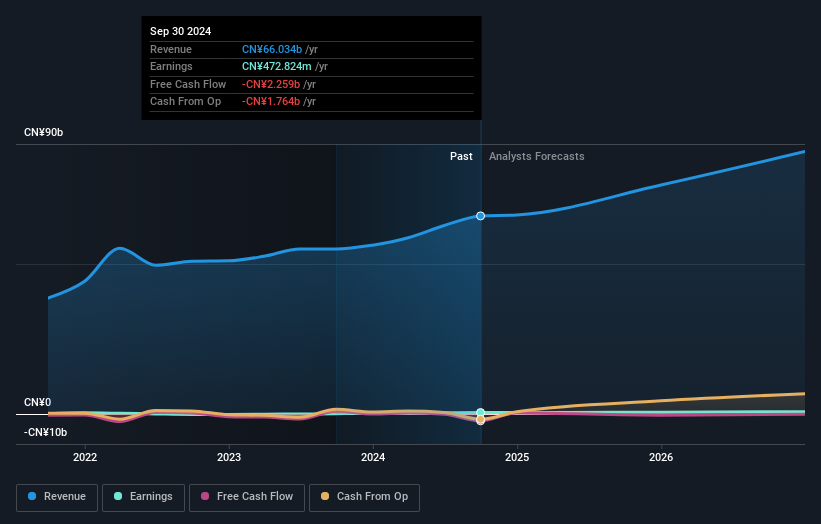The image size is (821, 524).
Task: Click the CN¥66.034b revenue value
Action: [272, 49]
